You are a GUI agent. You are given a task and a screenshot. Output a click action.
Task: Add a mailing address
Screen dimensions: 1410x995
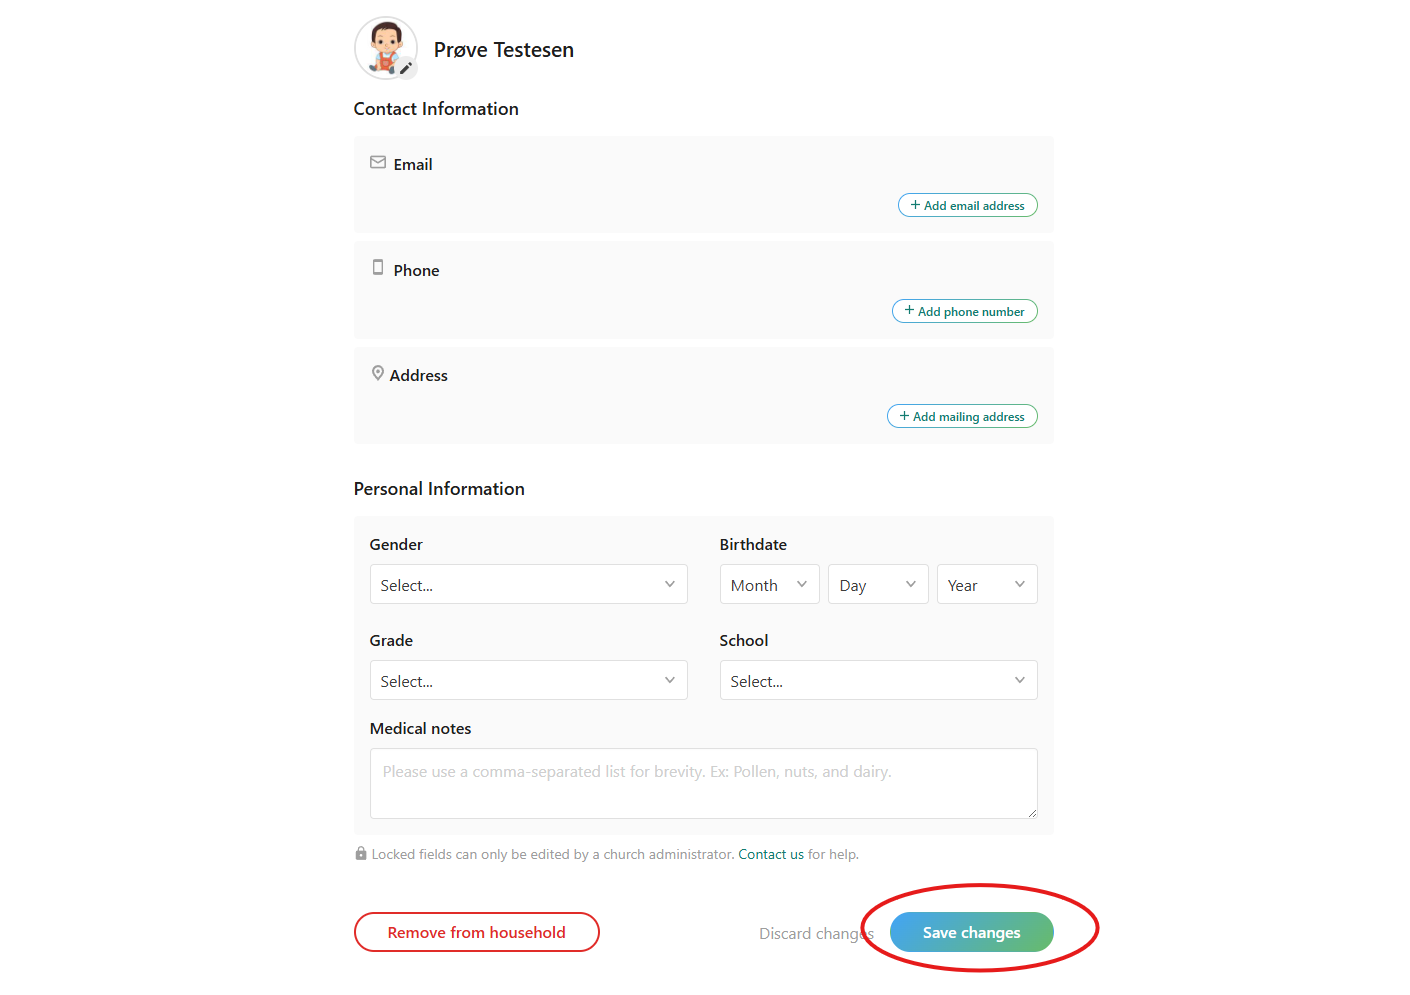tap(962, 417)
